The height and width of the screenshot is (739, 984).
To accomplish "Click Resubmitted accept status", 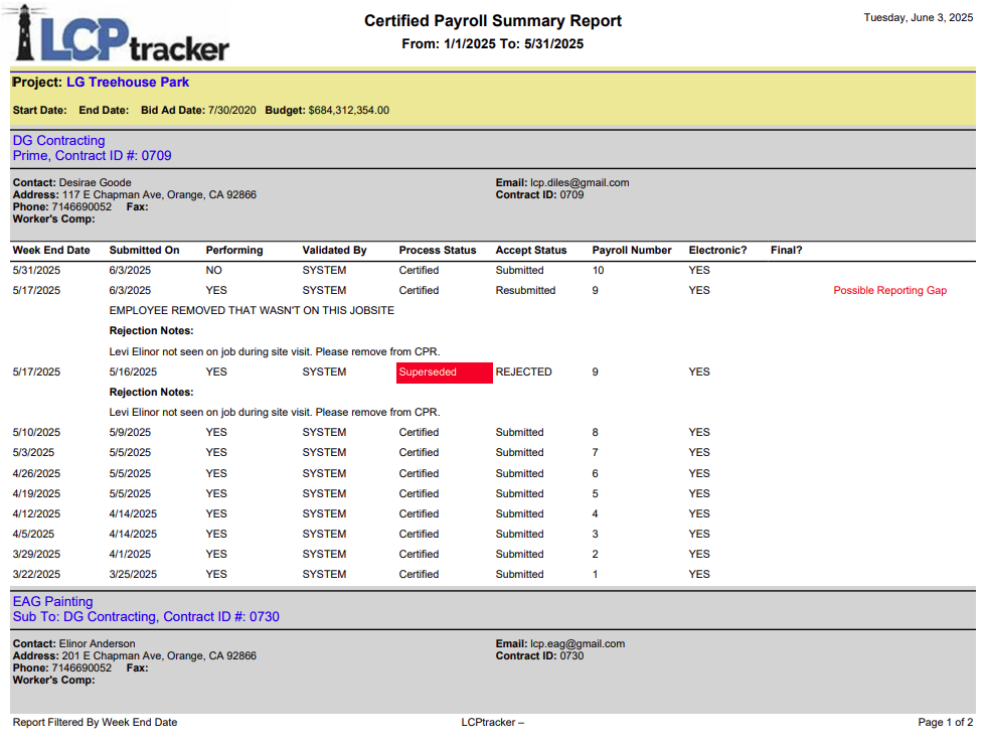I will pyautogui.click(x=525, y=290).
